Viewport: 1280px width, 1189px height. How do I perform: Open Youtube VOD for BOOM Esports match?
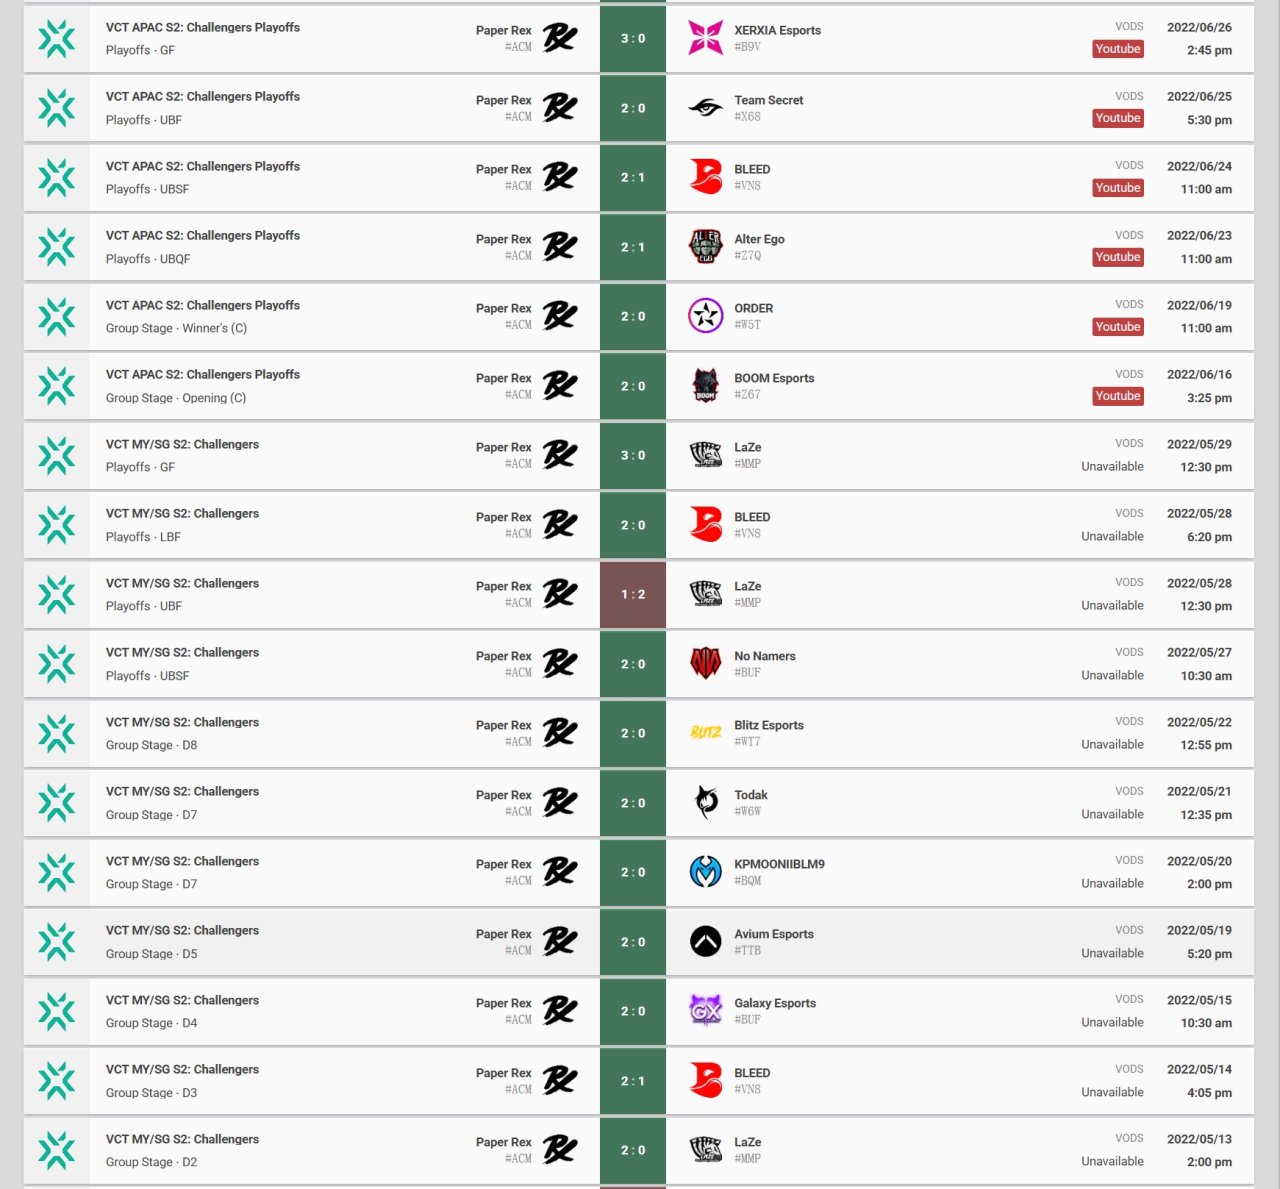point(1117,396)
